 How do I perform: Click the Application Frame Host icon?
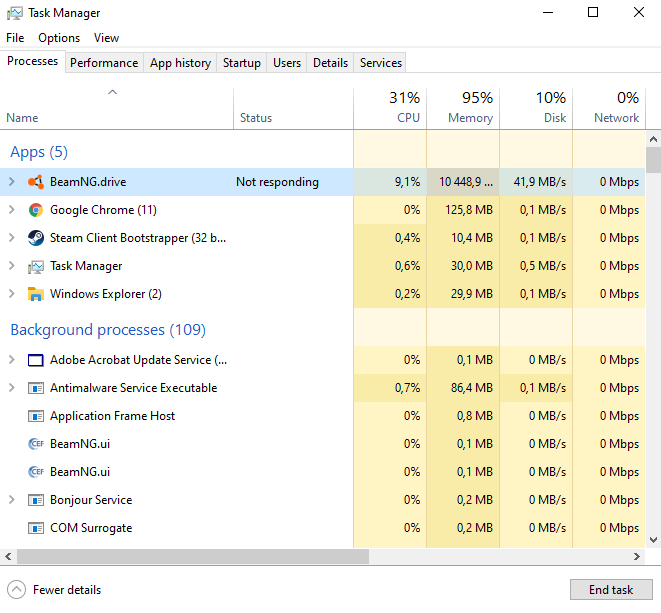tap(36, 416)
